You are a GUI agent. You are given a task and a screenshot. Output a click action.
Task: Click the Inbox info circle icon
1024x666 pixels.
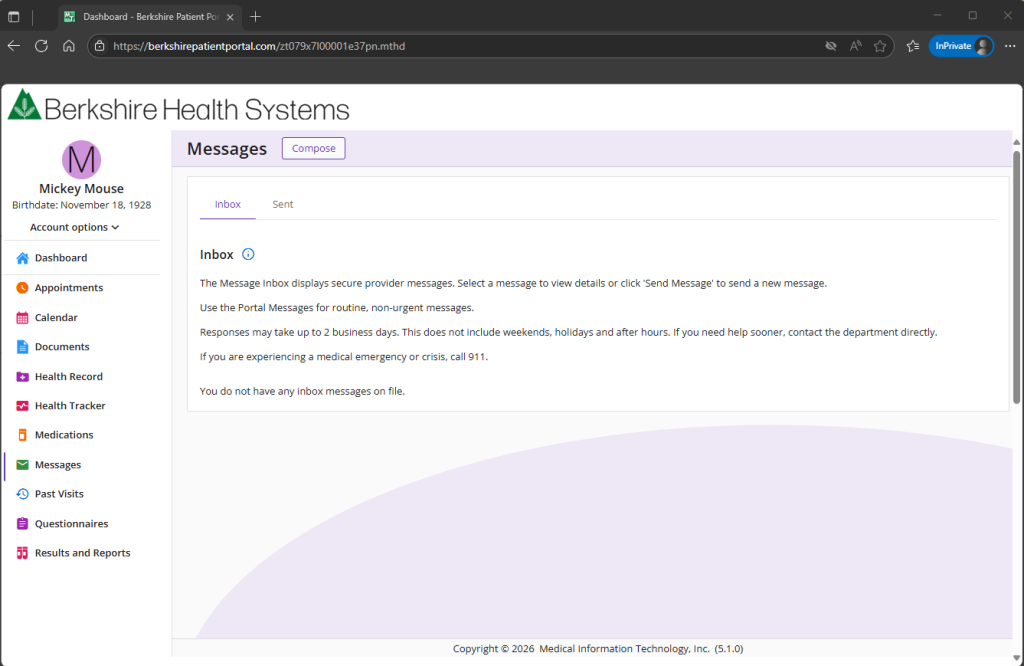pyautogui.click(x=248, y=255)
